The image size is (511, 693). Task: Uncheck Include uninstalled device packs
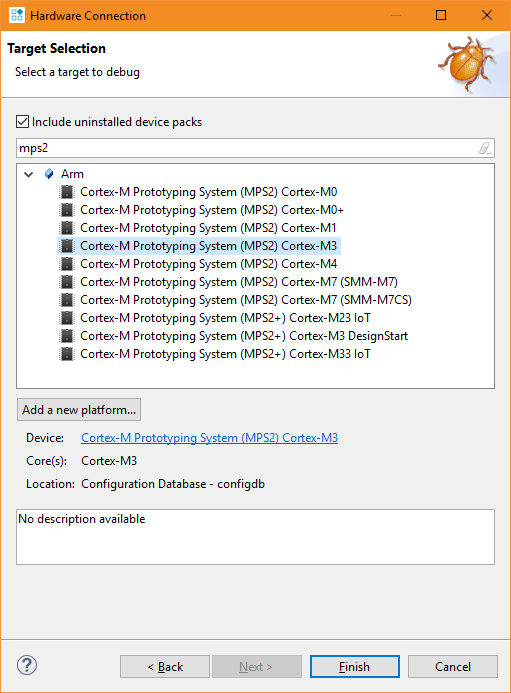tap(23, 122)
